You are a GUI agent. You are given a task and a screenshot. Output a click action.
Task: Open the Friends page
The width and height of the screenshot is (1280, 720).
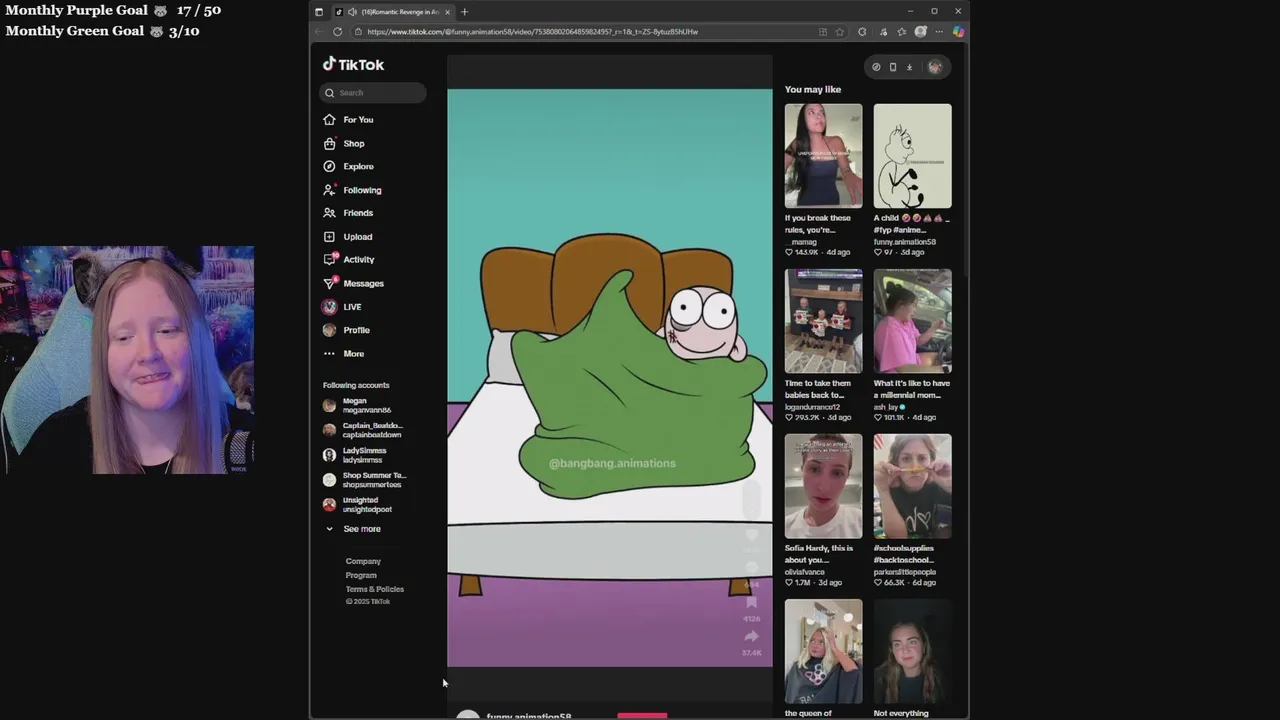[348, 213]
